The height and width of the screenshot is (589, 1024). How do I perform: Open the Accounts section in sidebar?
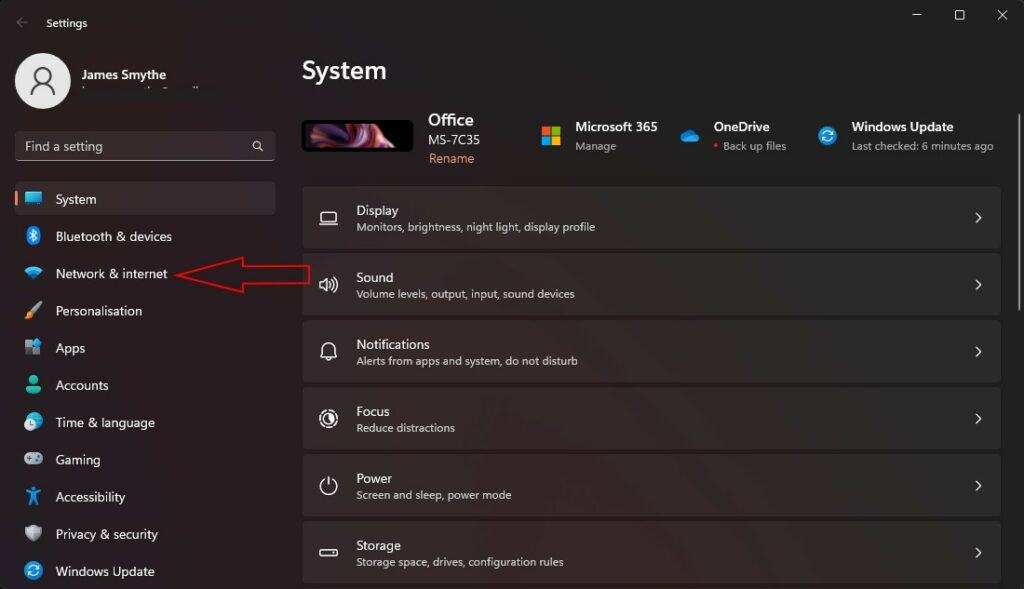point(81,385)
